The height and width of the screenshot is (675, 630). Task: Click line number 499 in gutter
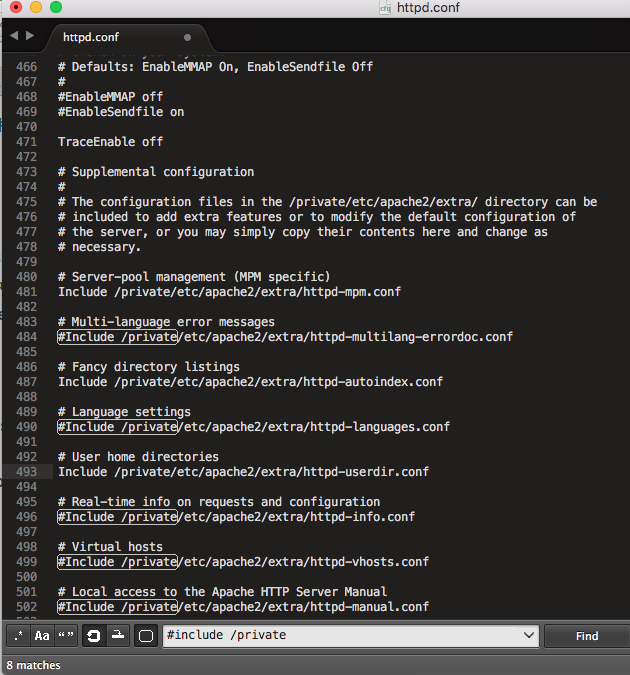coord(27,562)
